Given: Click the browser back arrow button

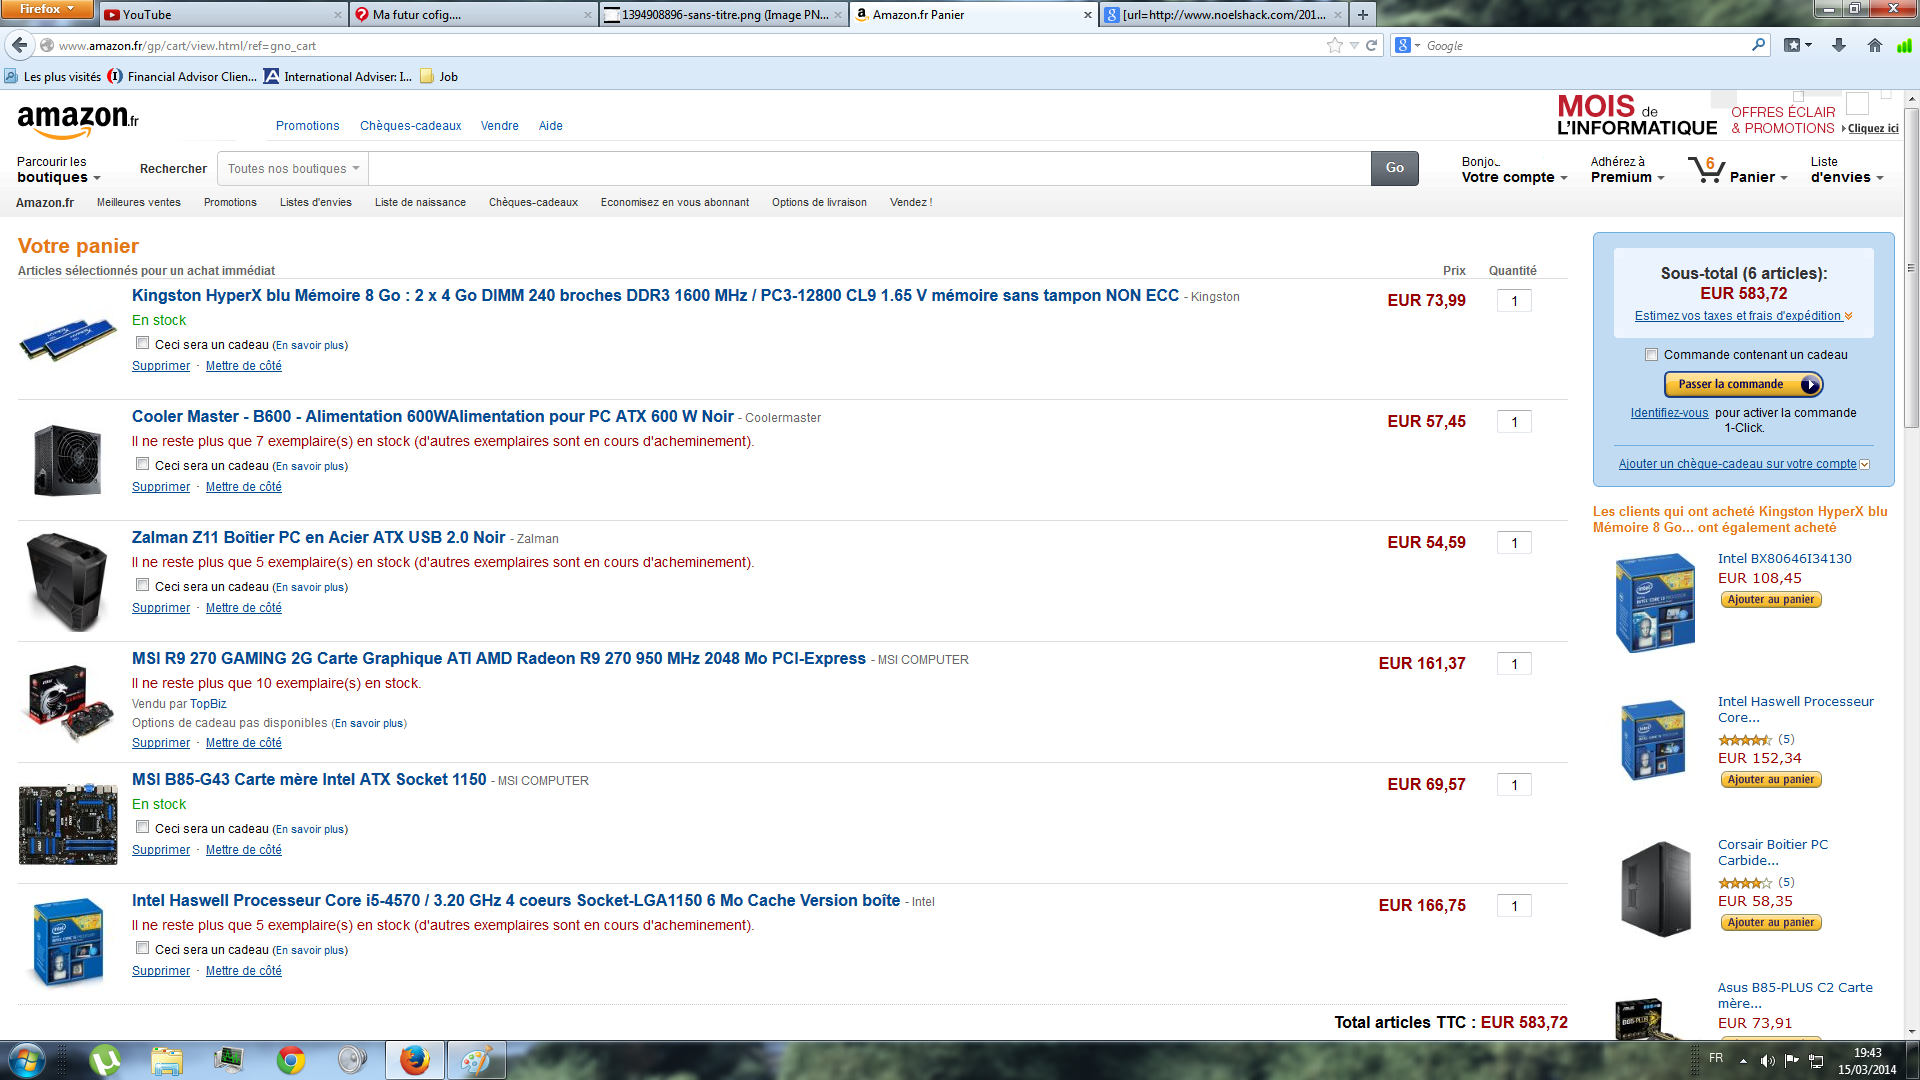Looking at the screenshot, I should pos(20,45).
